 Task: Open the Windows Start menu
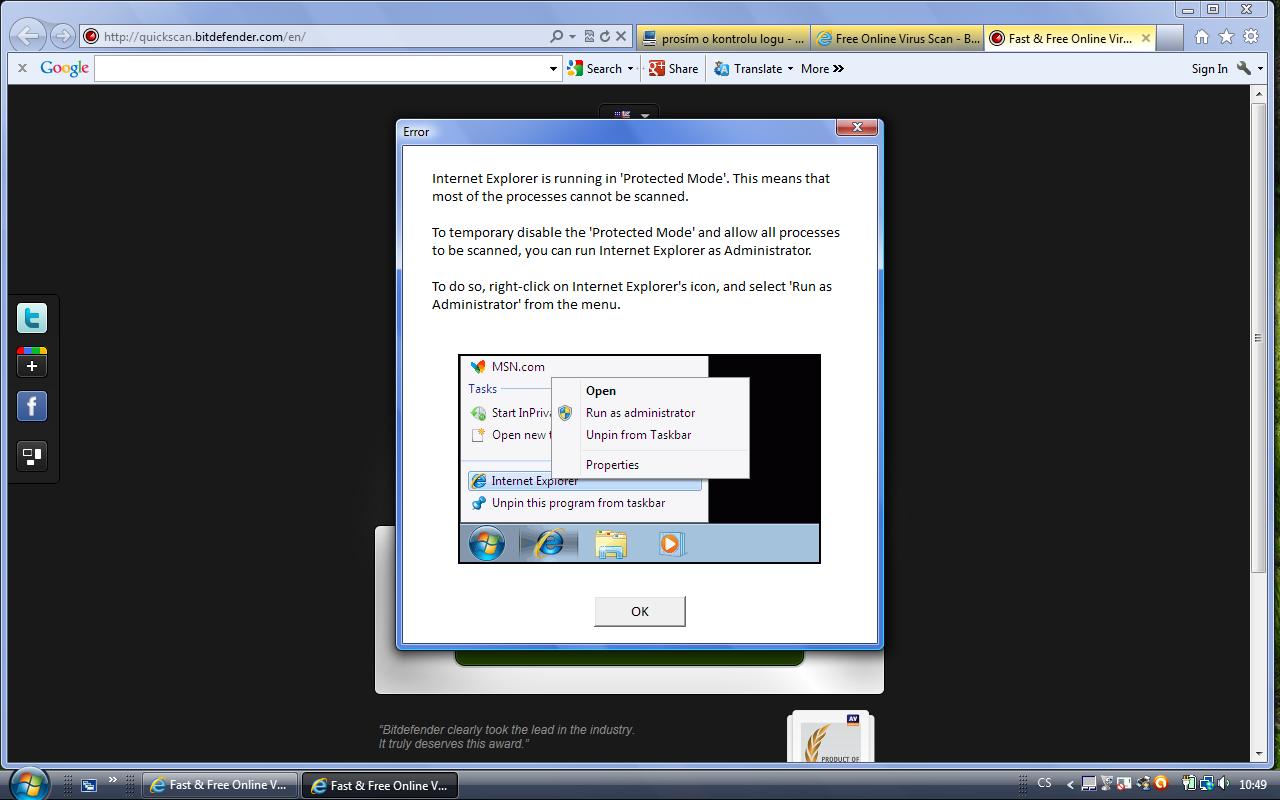[x=28, y=783]
